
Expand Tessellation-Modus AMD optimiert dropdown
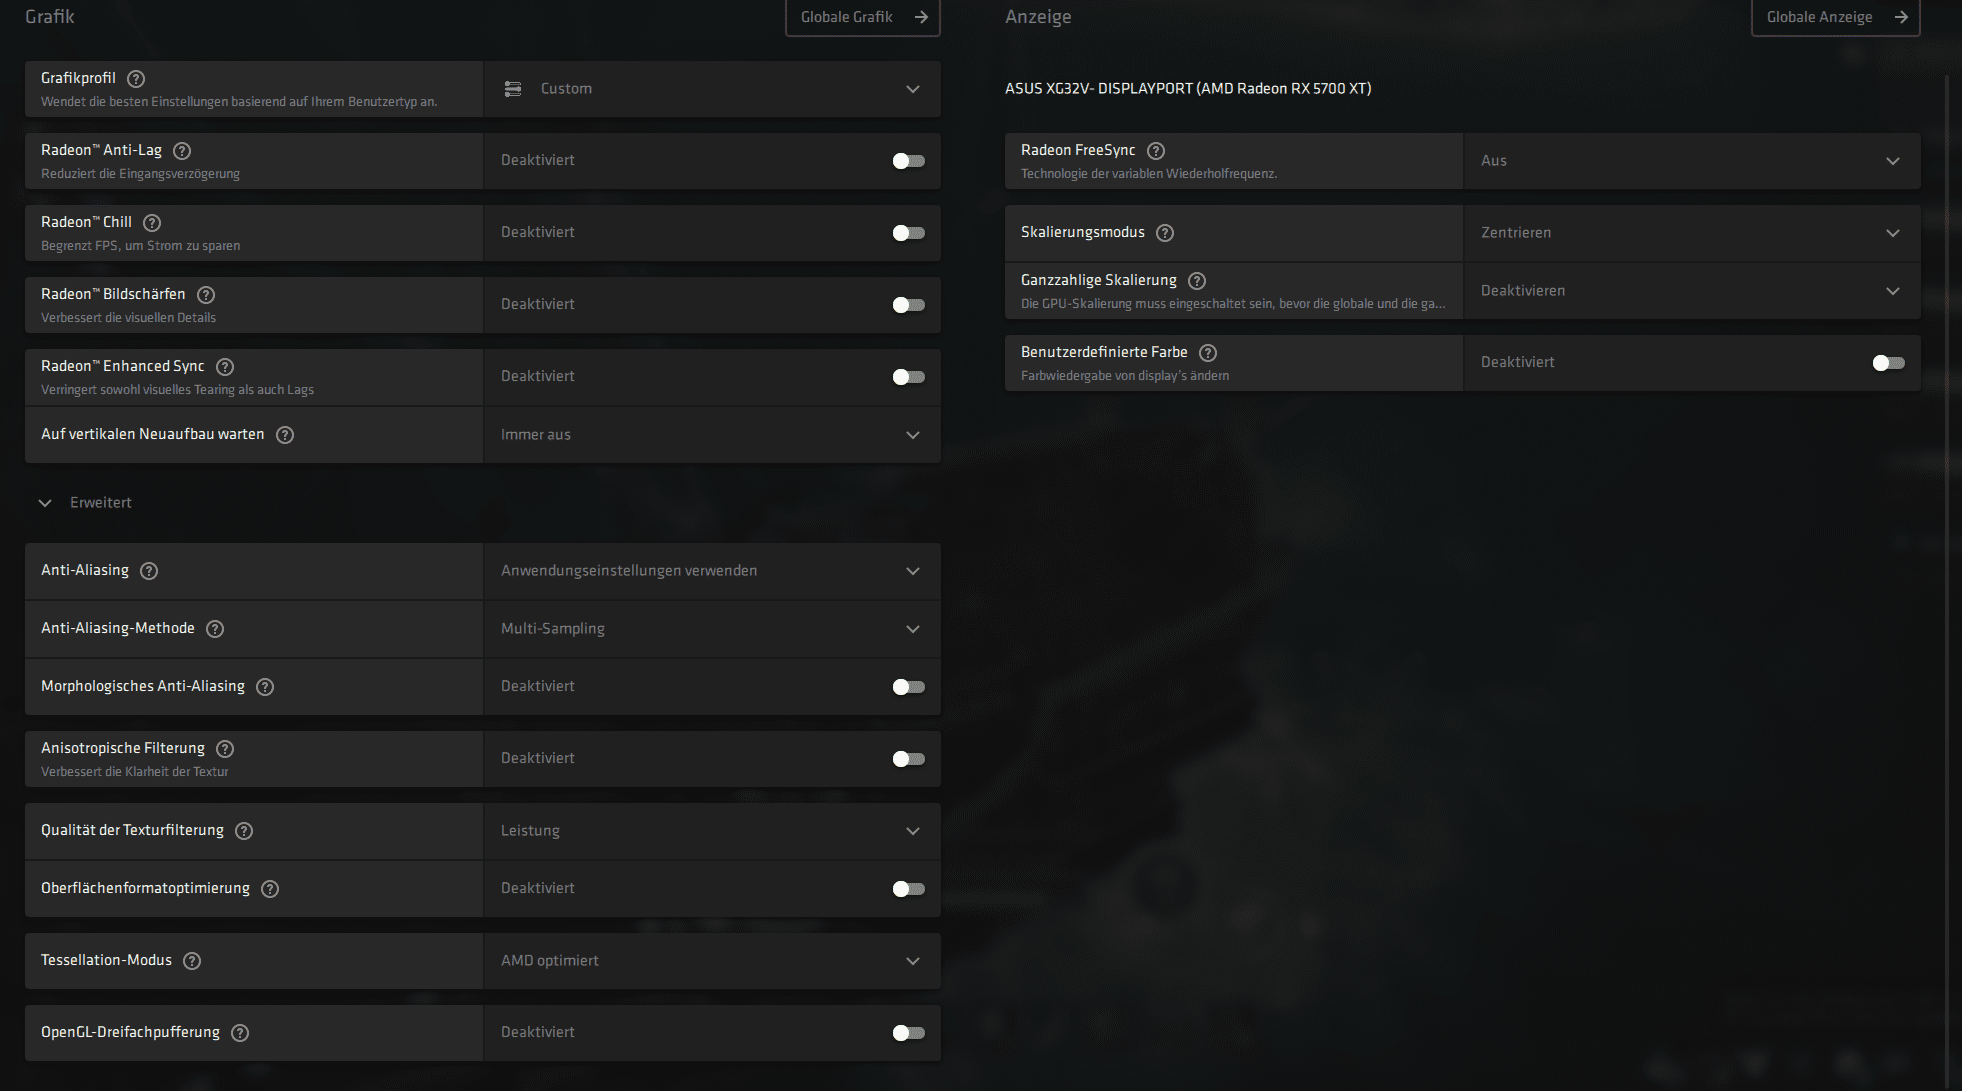[712, 961]
